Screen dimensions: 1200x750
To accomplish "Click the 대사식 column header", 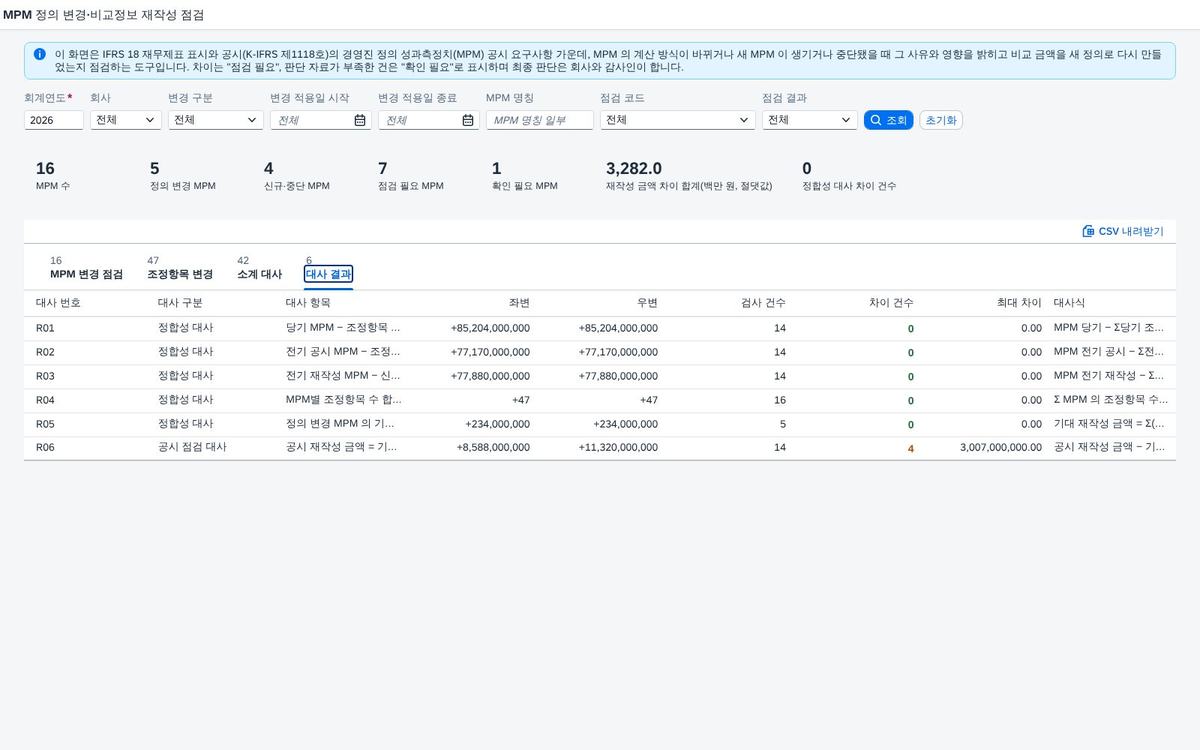I will point(1069,303).
